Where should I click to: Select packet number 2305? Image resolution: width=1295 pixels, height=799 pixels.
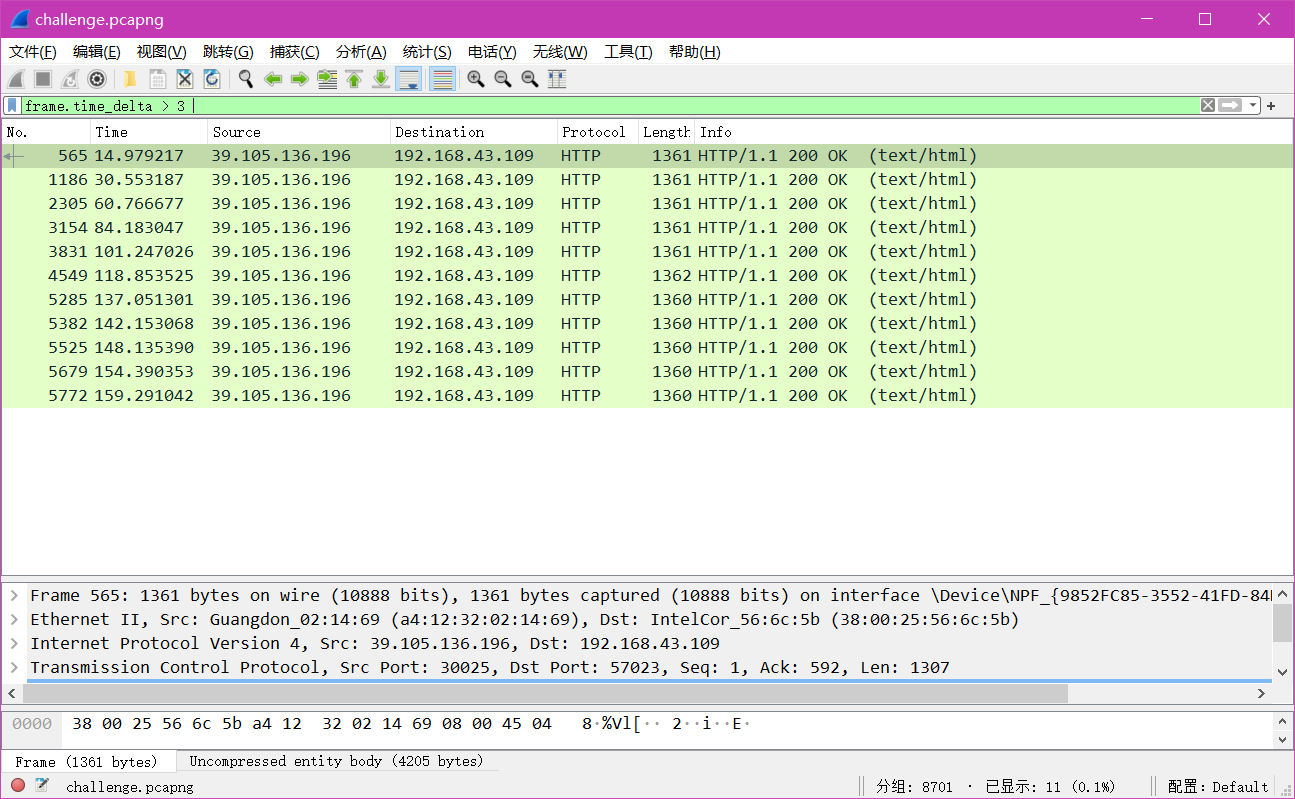pos(647,204)
